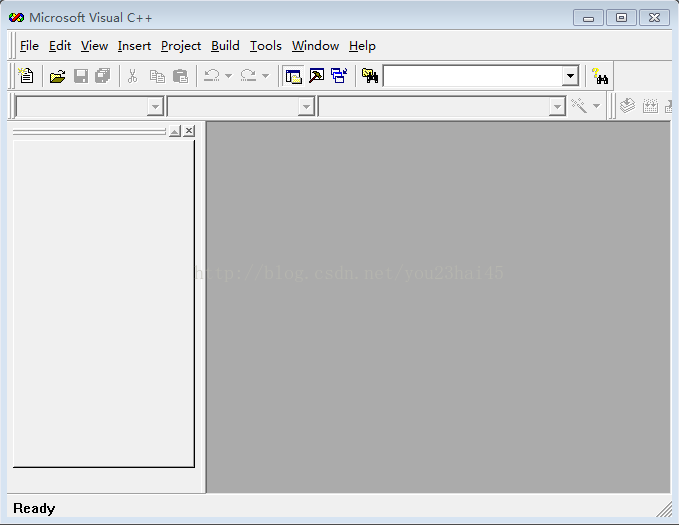Open the Edit menu

(x=60, y=46)
